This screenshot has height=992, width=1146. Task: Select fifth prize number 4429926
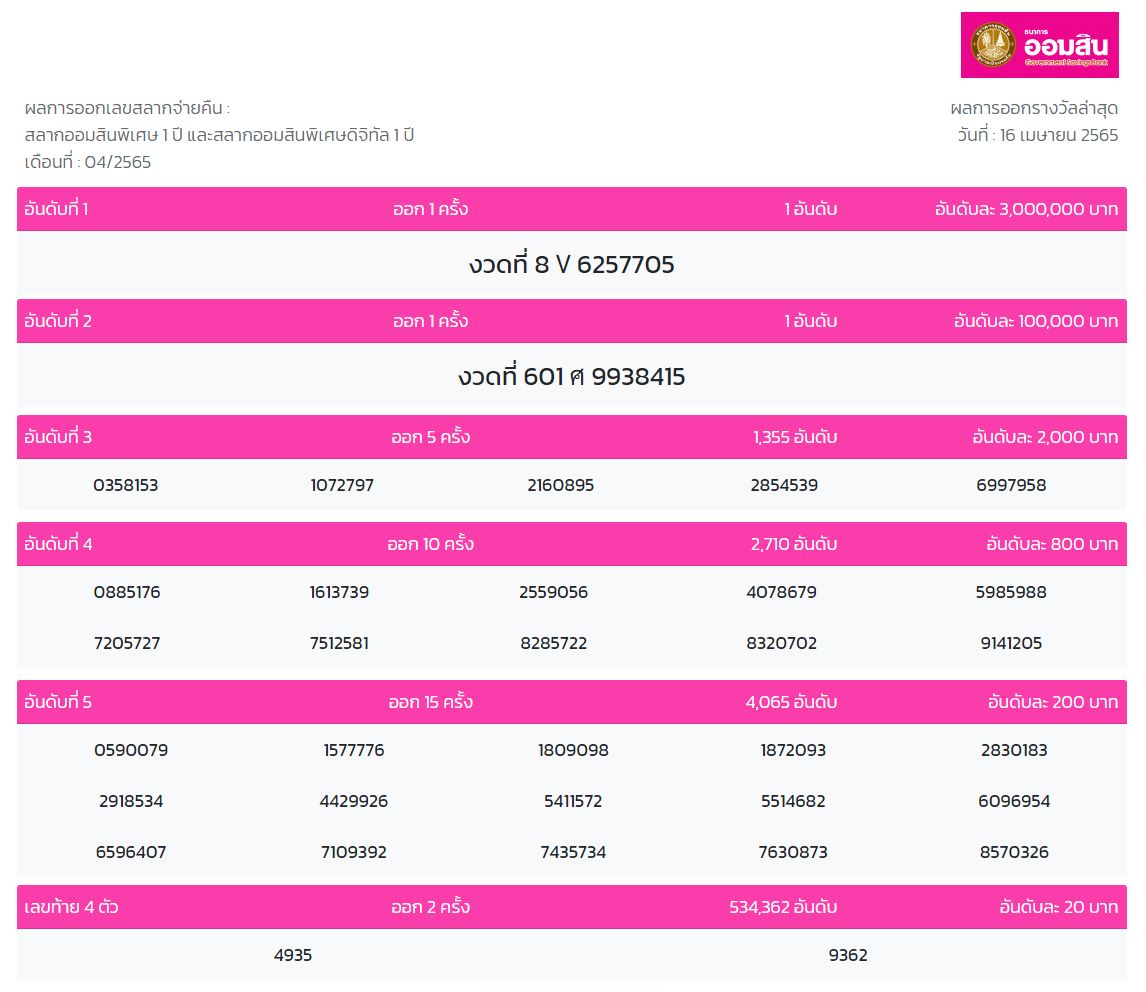coord(354,801)
